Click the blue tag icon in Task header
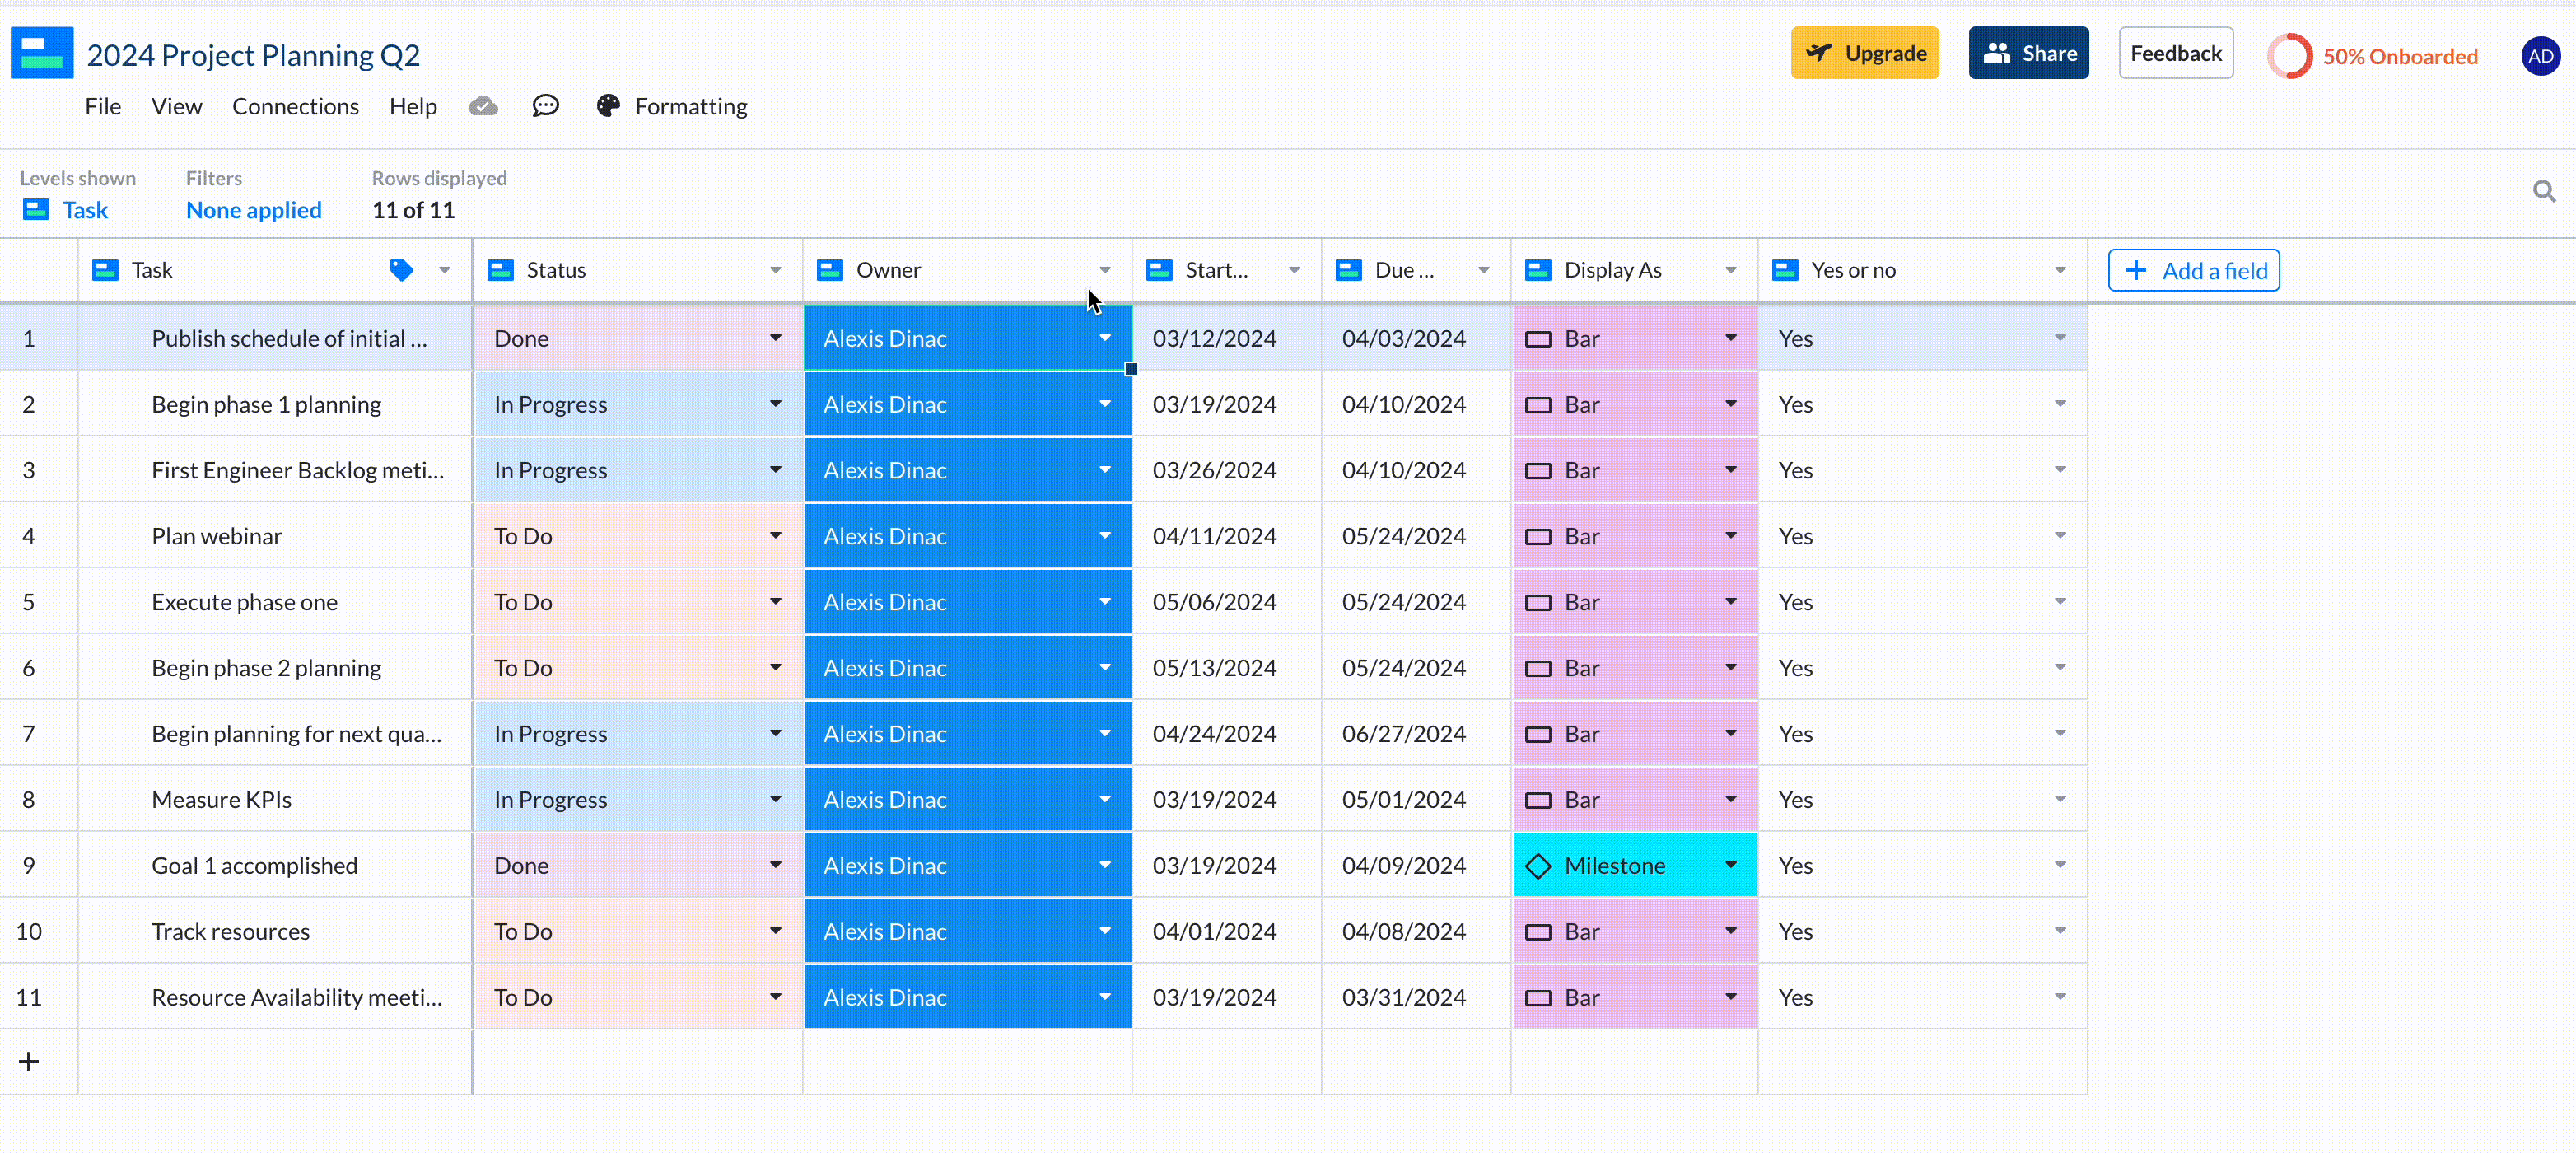The image size is (2576, 1153). pyautogui.click(x=401, y=270)
